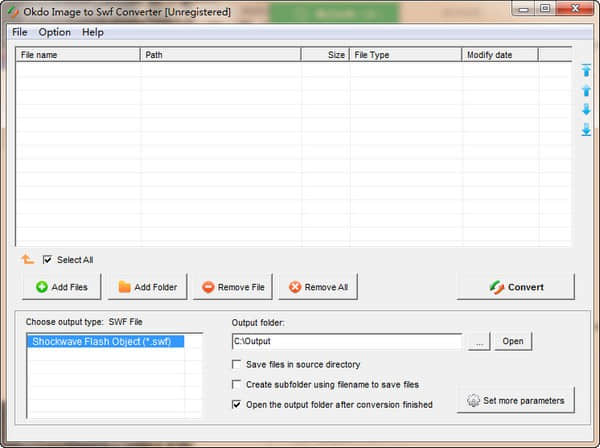The width and height of the screenshot is (600, 448).
Task: Click the orange up-level arrow icon
Action: (x=28, y=259)
